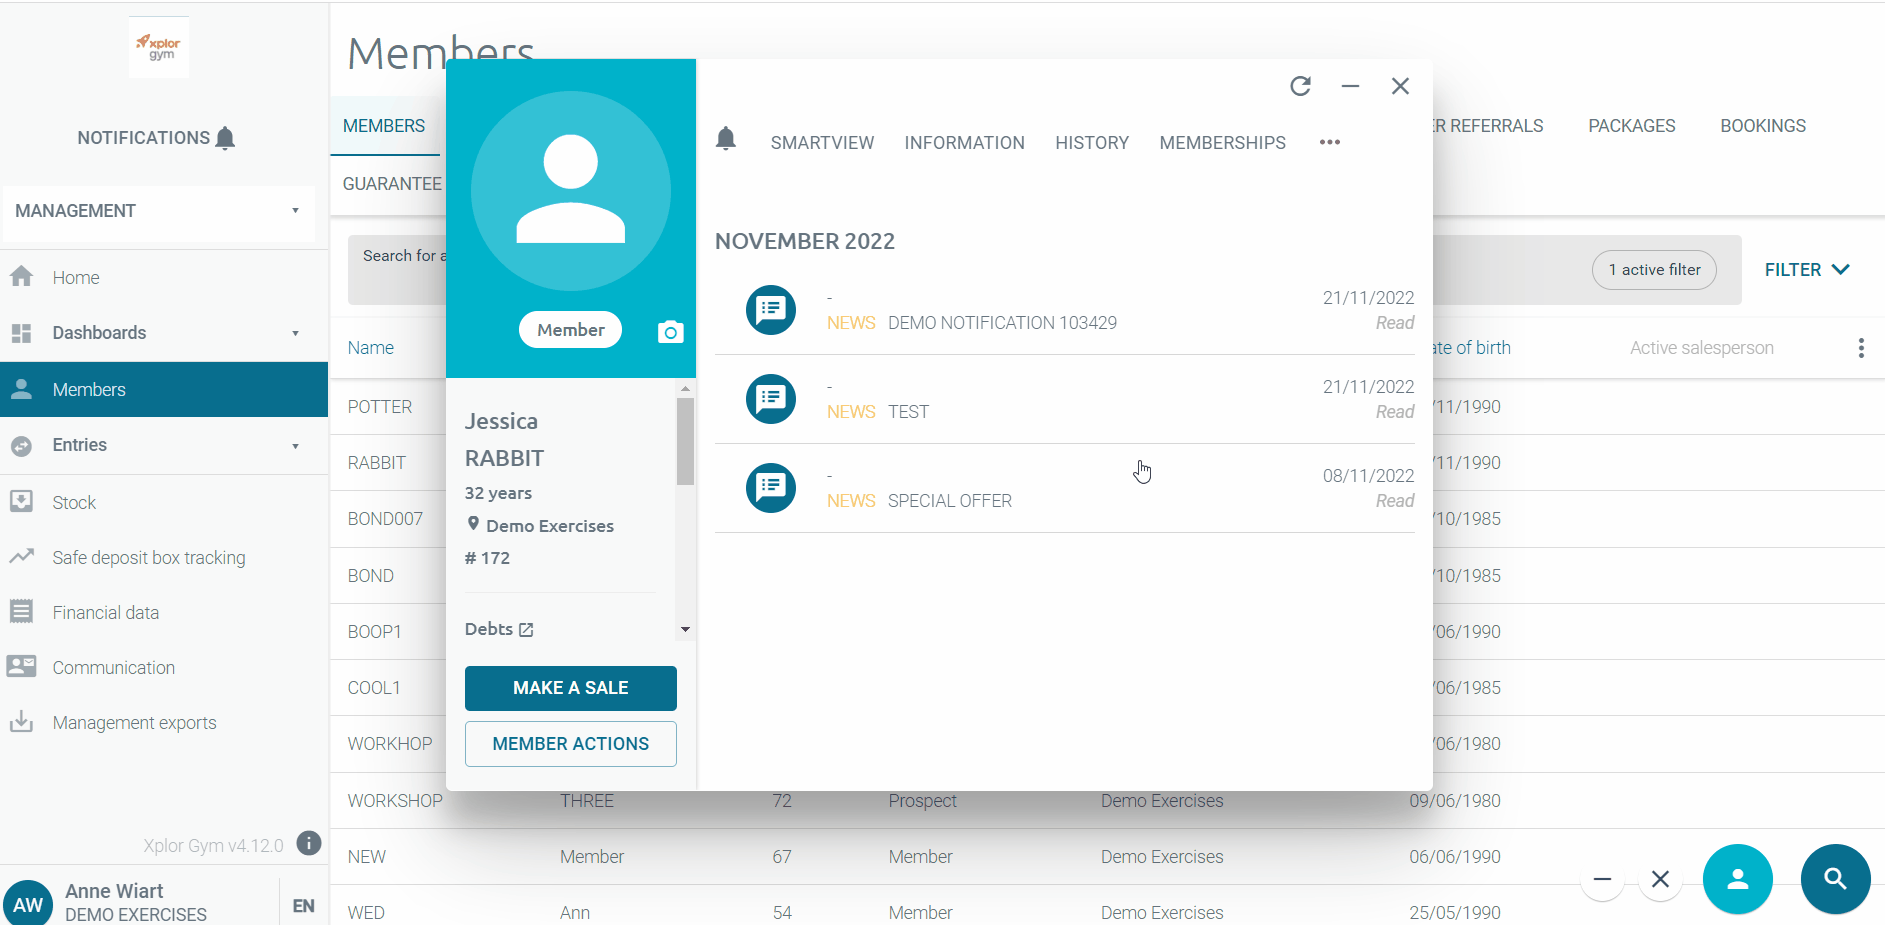Image resolution: width=1885 pixels, height=925 pixels.
Task: Open the table column options kebab menu
Action: 1860,348
